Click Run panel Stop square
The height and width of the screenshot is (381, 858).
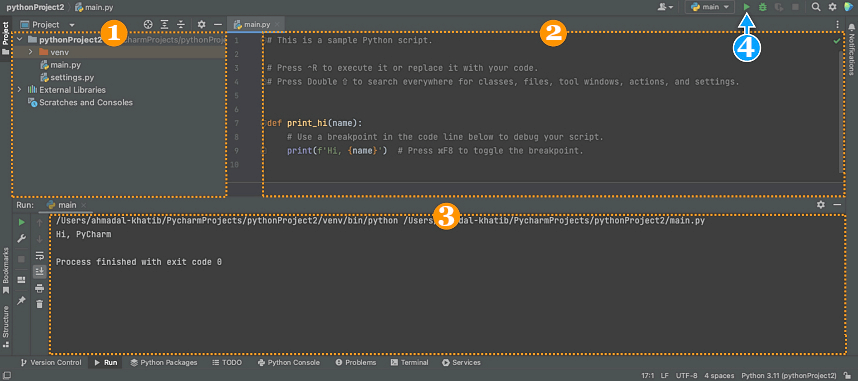click(22, 259)
